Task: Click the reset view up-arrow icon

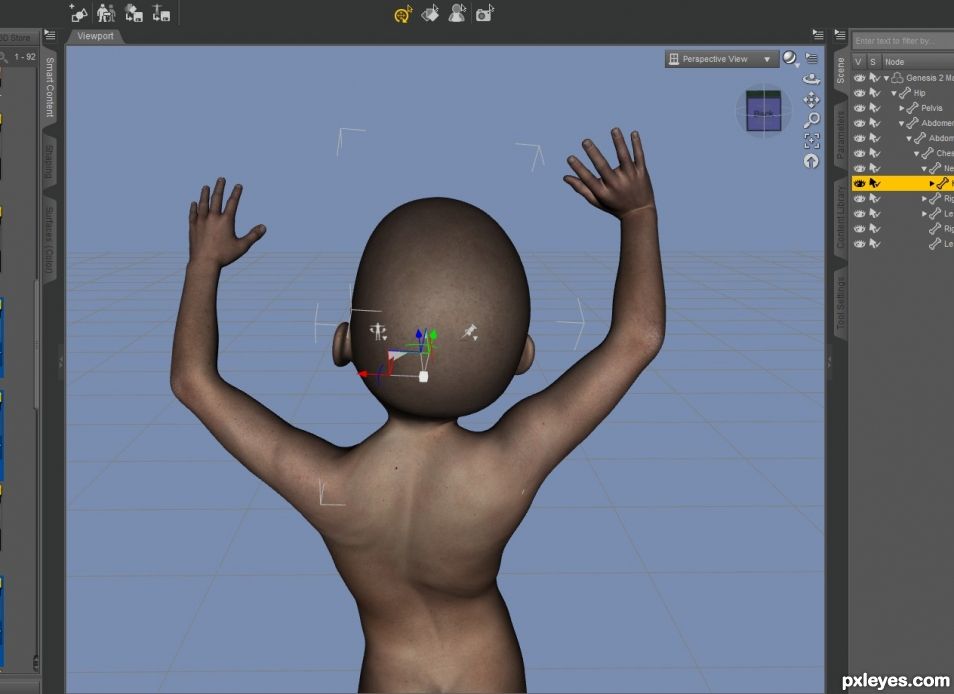Action: (x=811, y=161)
